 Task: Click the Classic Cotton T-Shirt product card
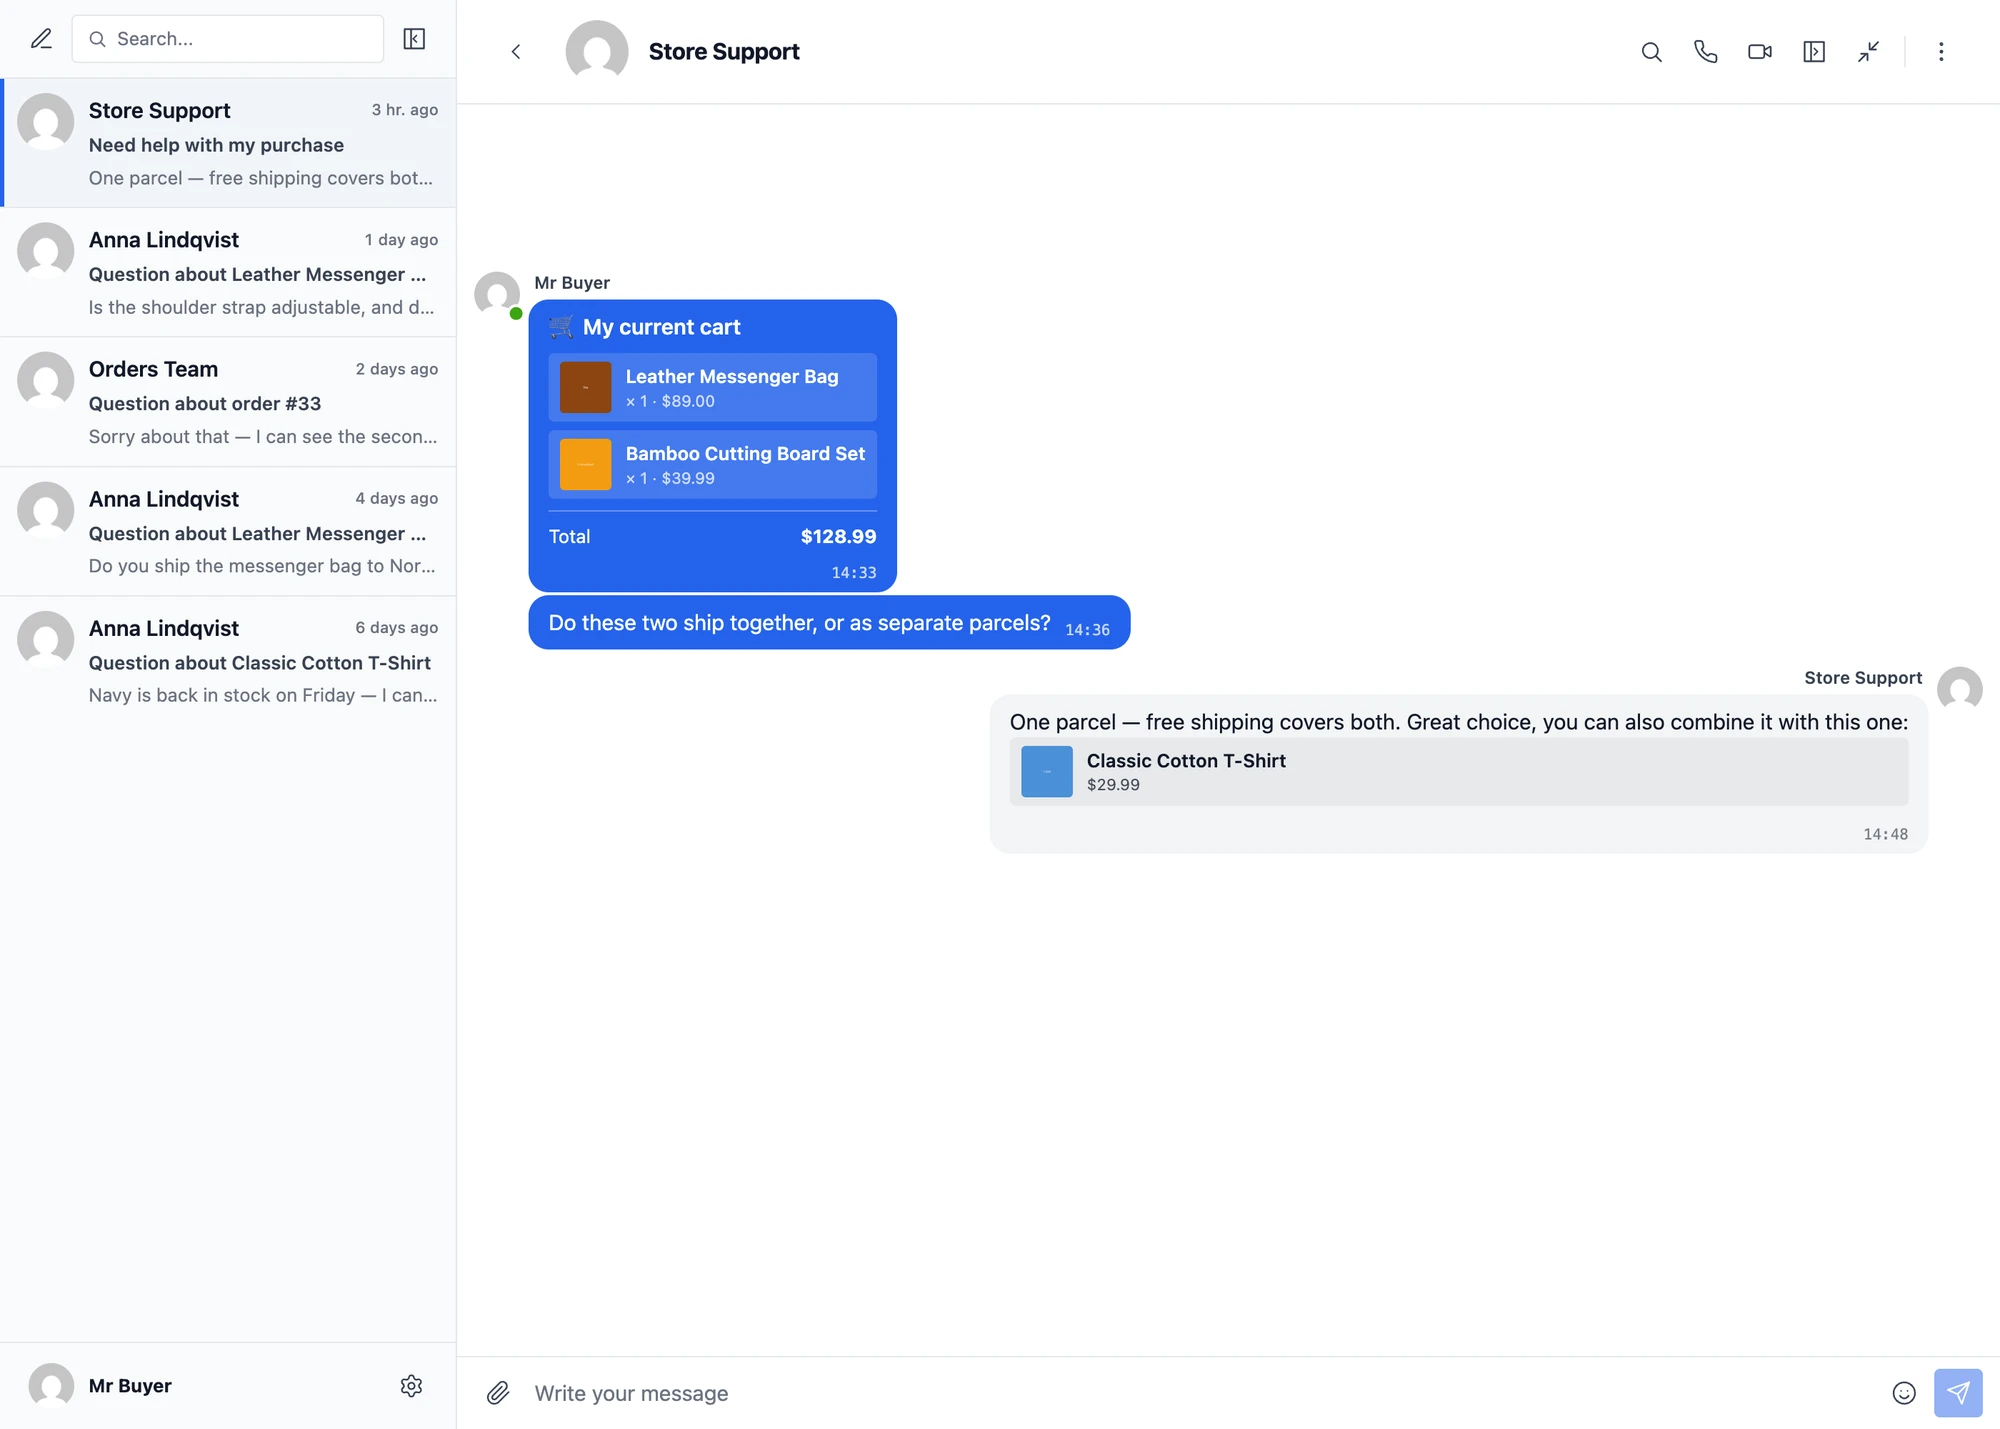1459,772
